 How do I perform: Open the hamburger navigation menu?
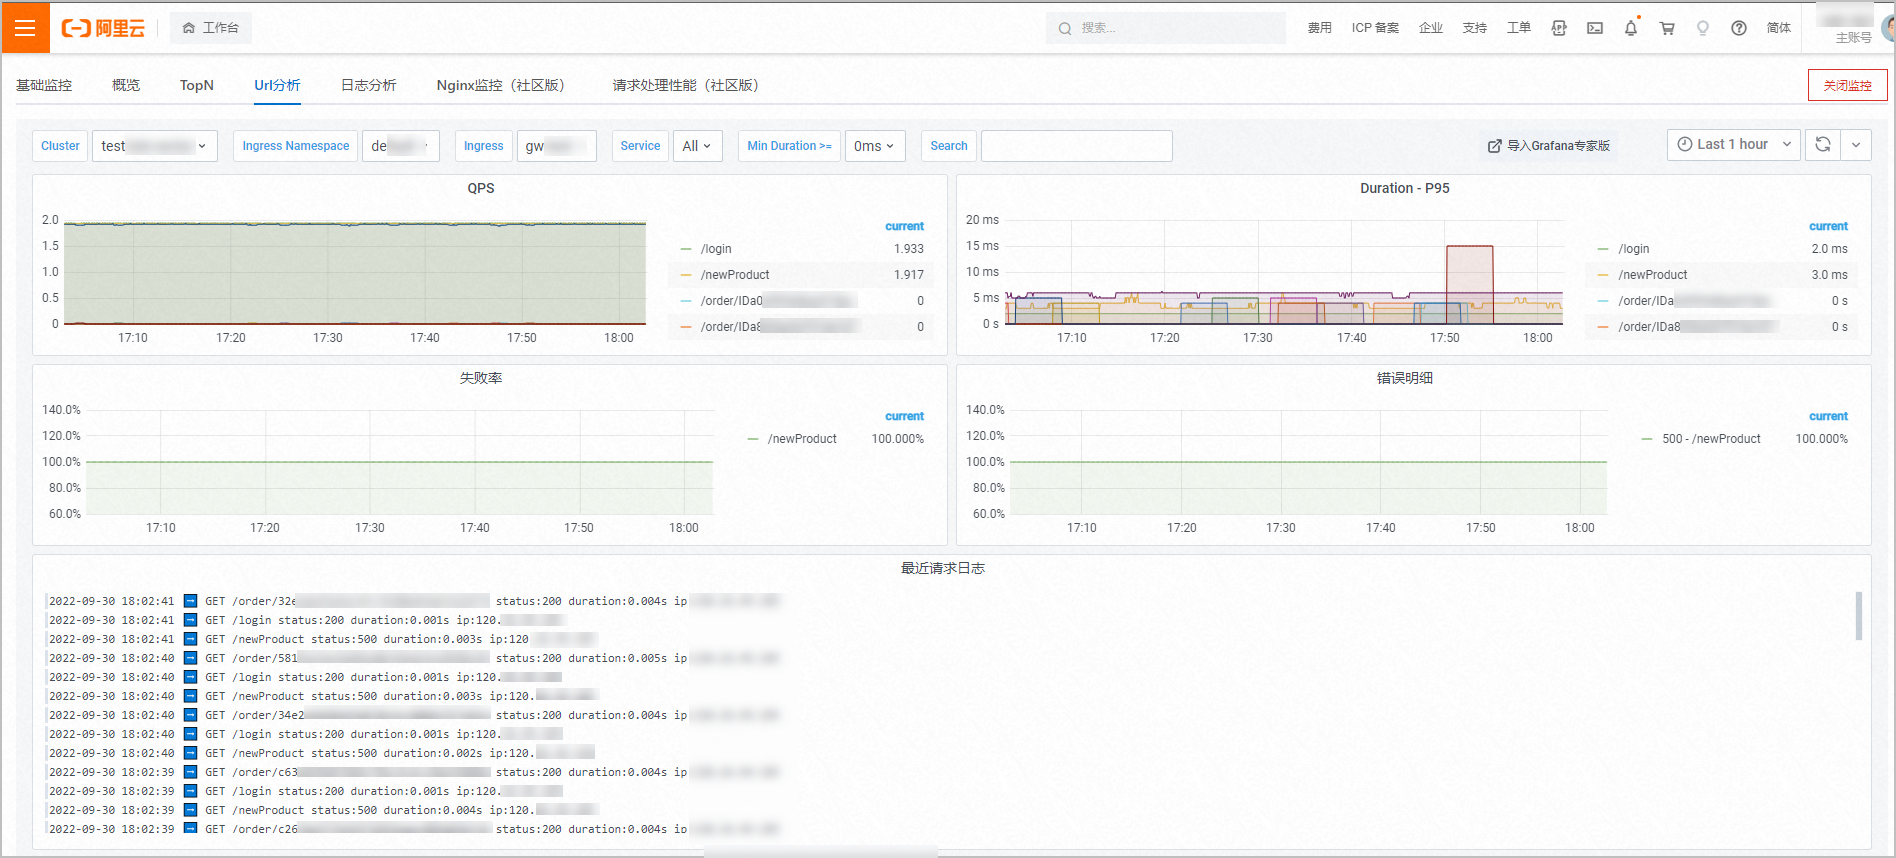pos(25,28)
